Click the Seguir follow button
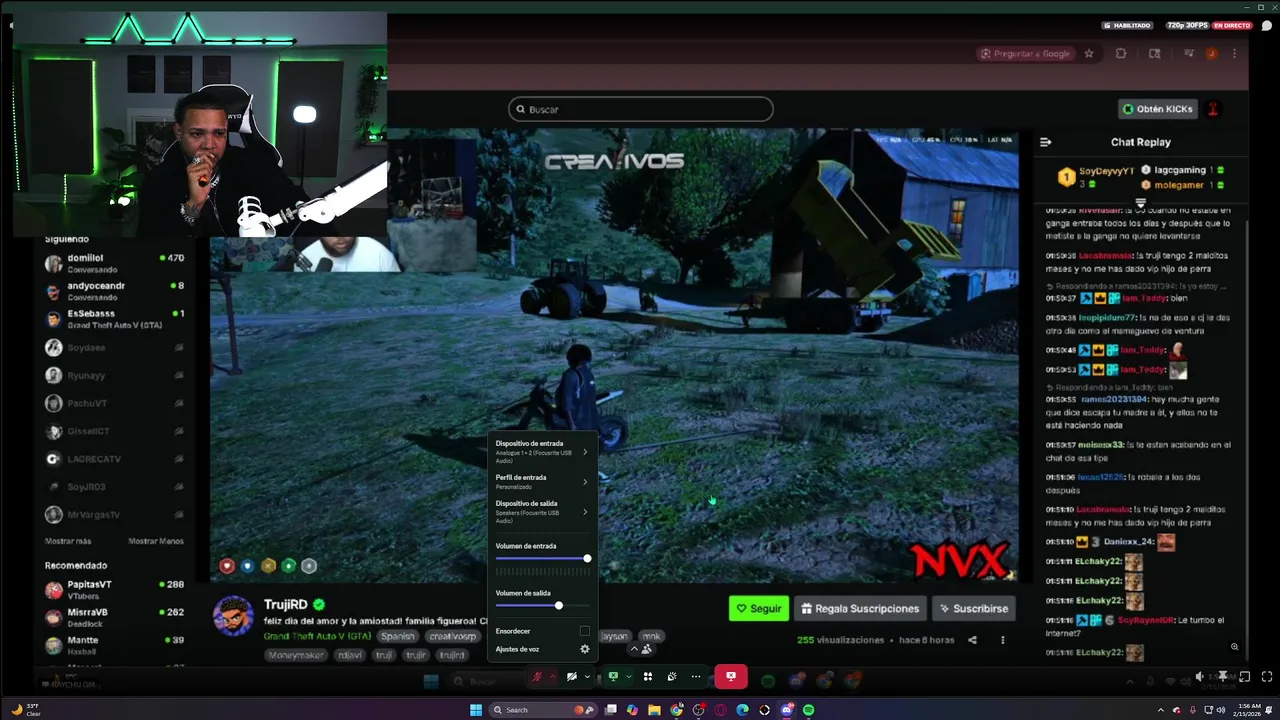This screenshot has height=720, width=1280. [759, 608]
